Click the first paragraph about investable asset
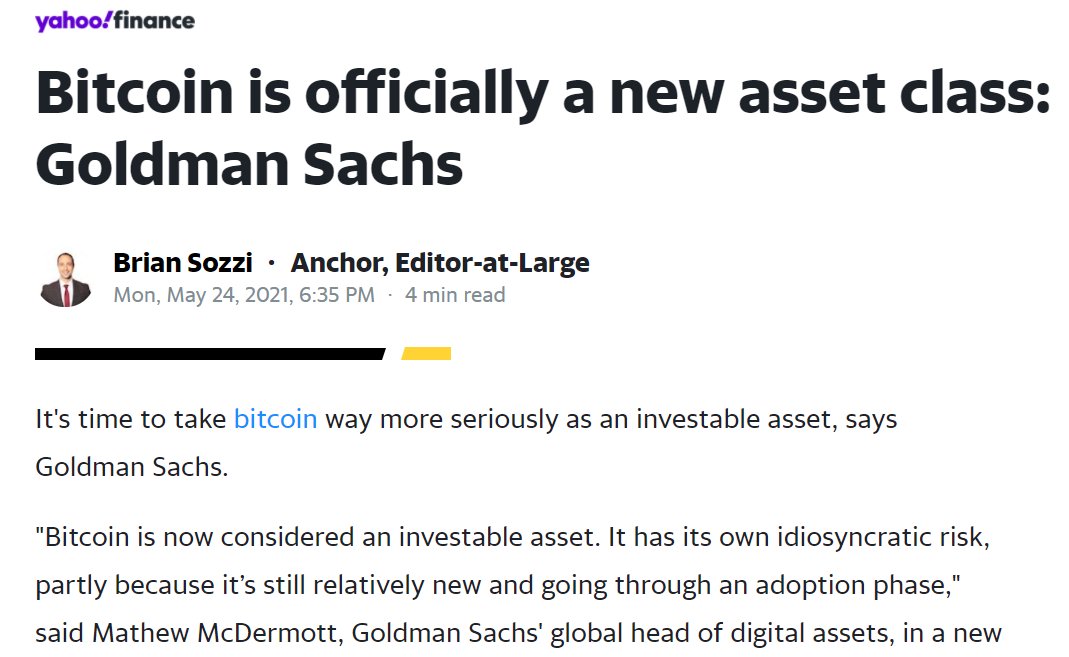 pyautogui.click(x=466, y=442)
